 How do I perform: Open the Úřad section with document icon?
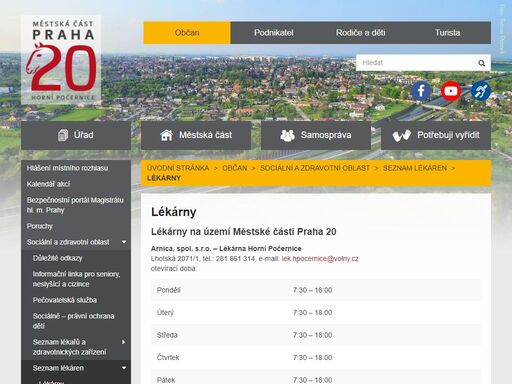tap(76, 135)
